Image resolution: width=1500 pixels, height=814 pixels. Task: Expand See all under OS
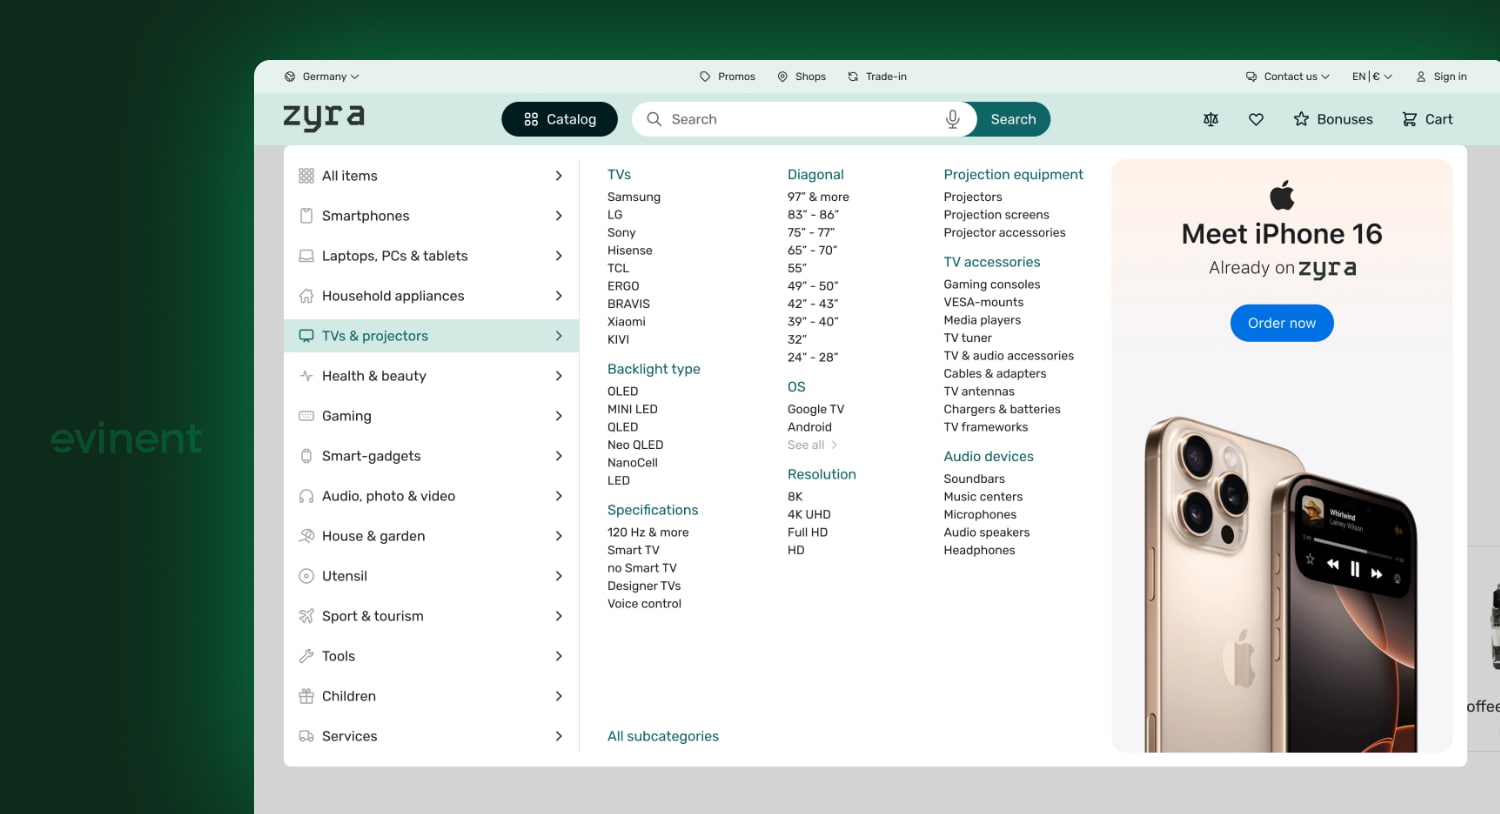click(812, 445)
